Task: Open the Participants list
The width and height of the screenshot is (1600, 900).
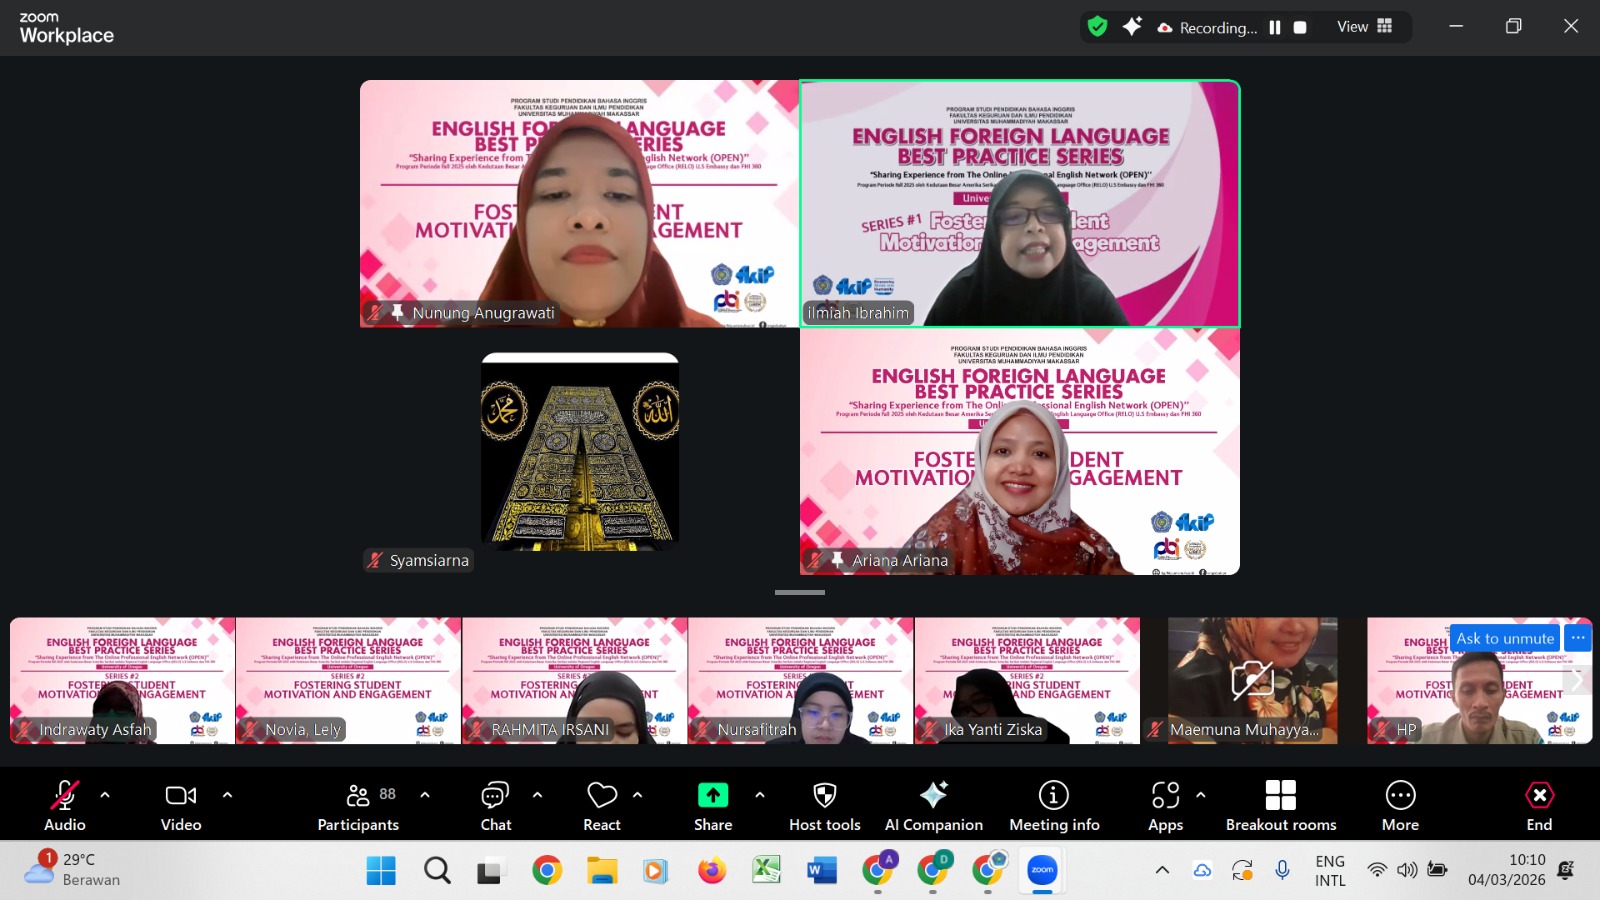Action: click(358, 806)
